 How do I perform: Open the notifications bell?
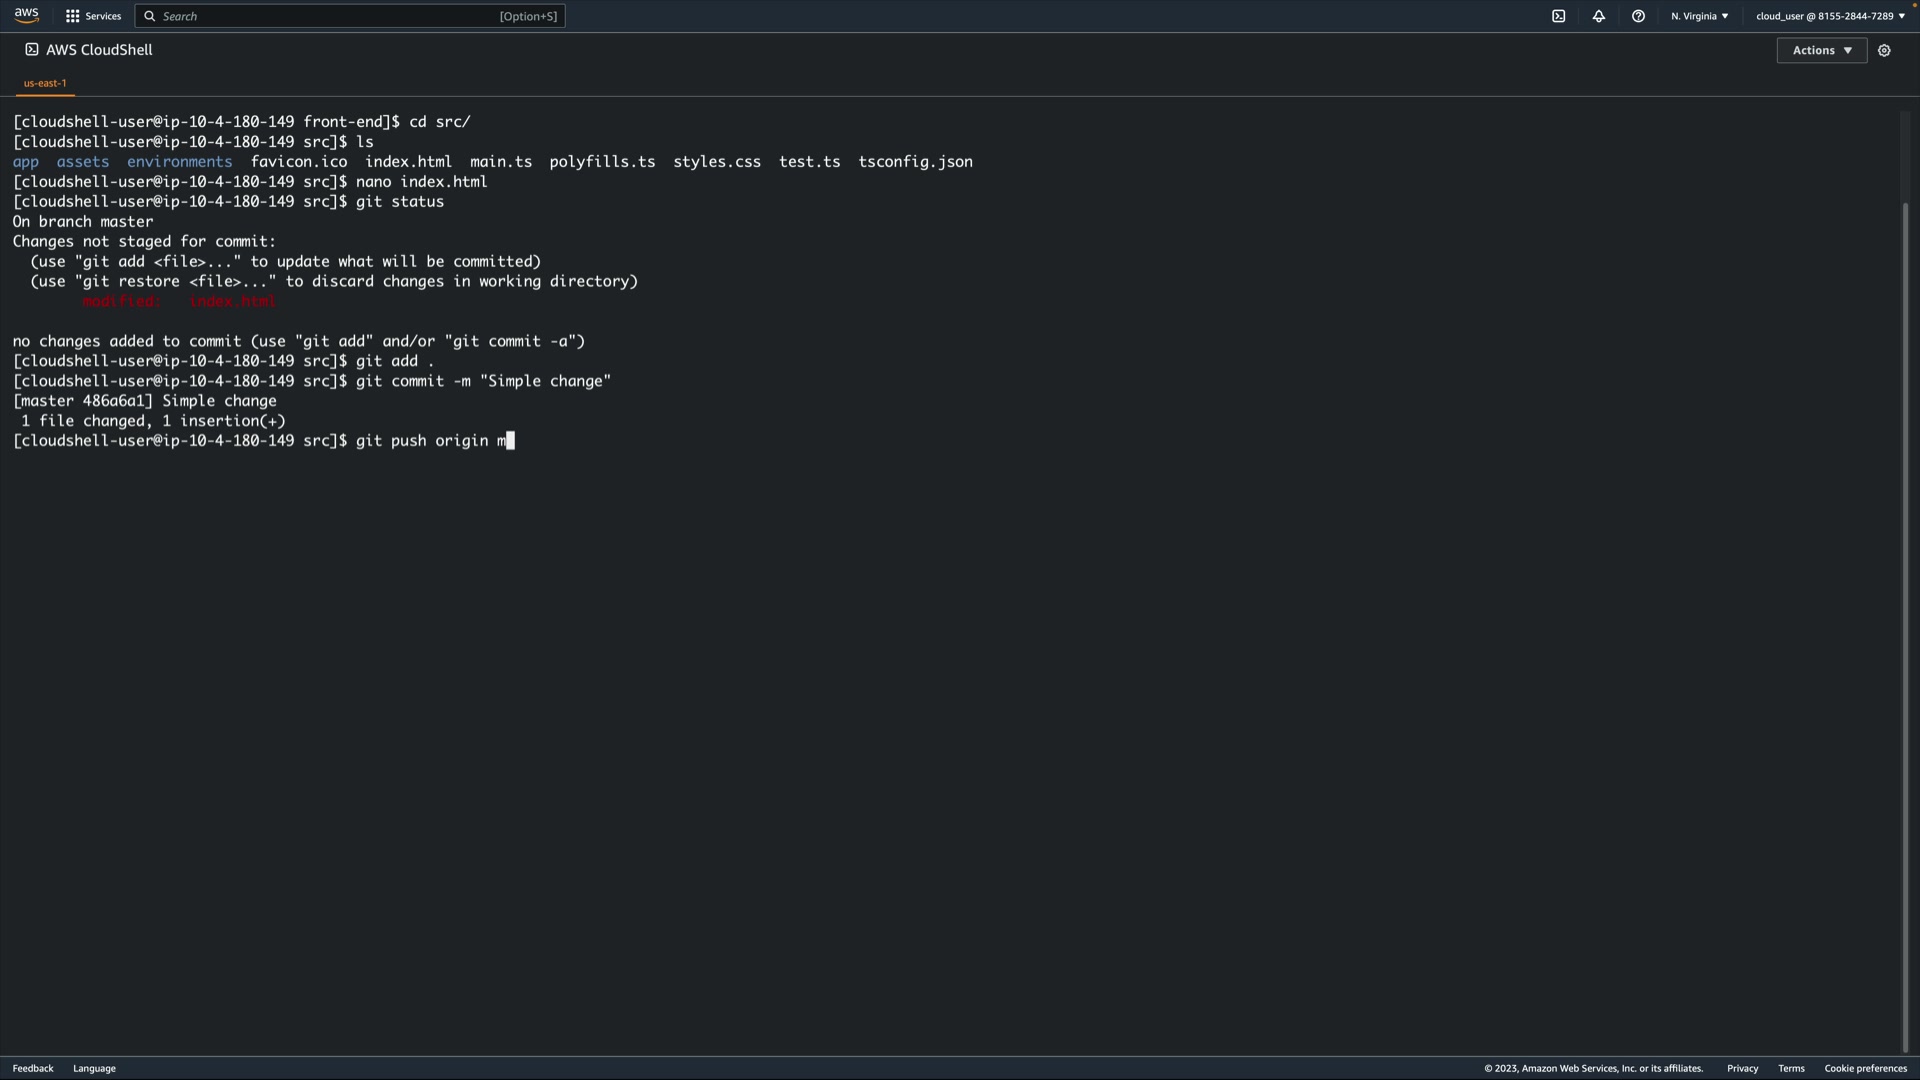pos(1598,16)
